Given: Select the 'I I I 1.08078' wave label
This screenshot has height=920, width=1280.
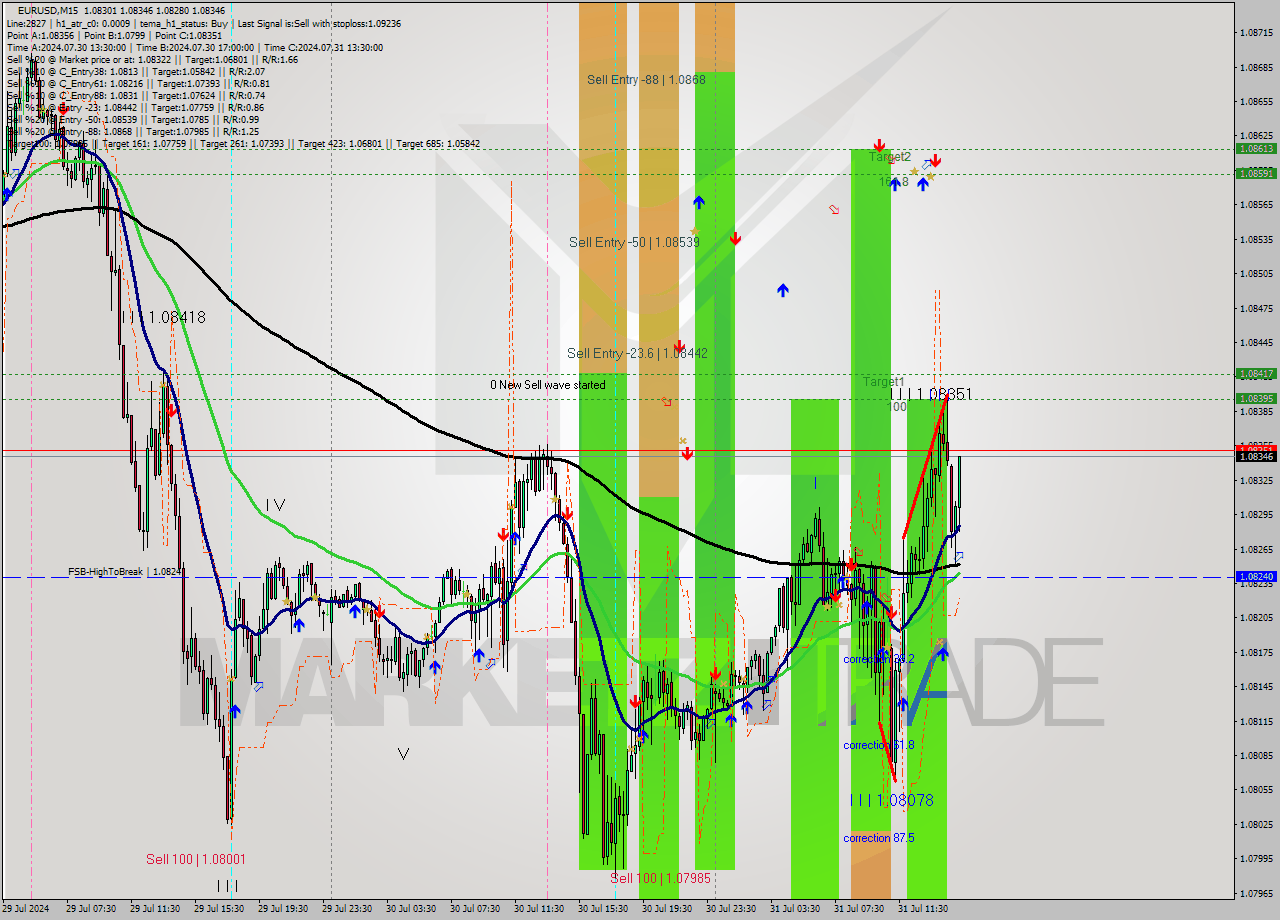Looking at the screenshot, I should pyautogui.click(x=892, y=800).
